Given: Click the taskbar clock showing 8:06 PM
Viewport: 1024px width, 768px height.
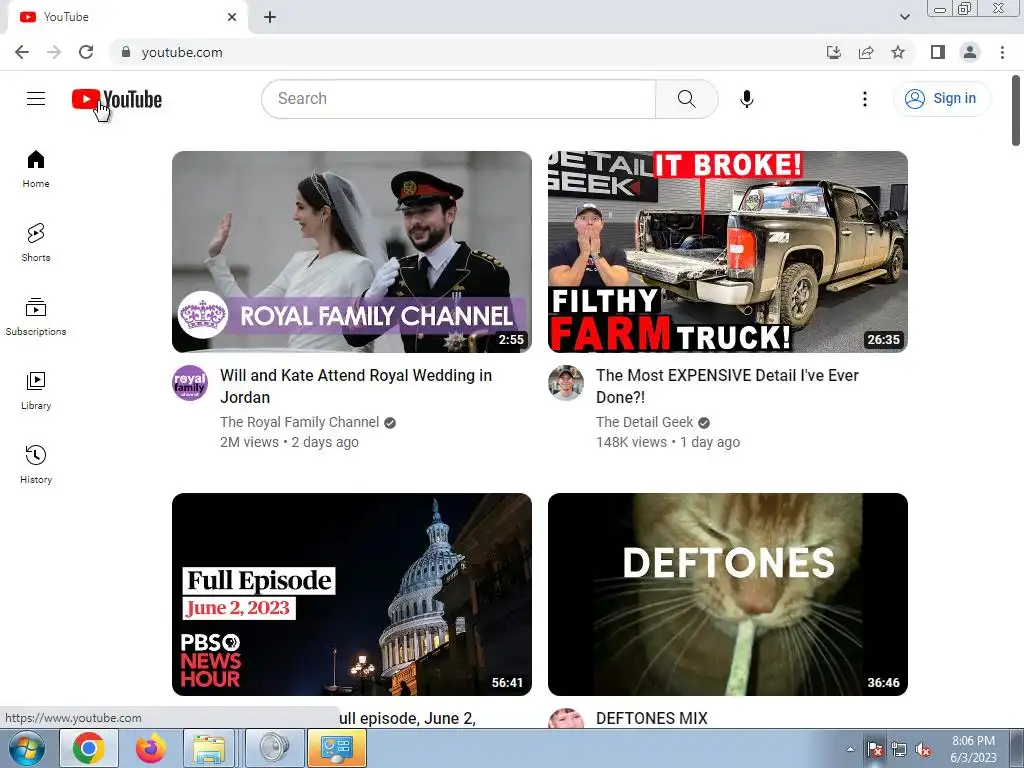Looking at the screenshot, I should [973, 749].
